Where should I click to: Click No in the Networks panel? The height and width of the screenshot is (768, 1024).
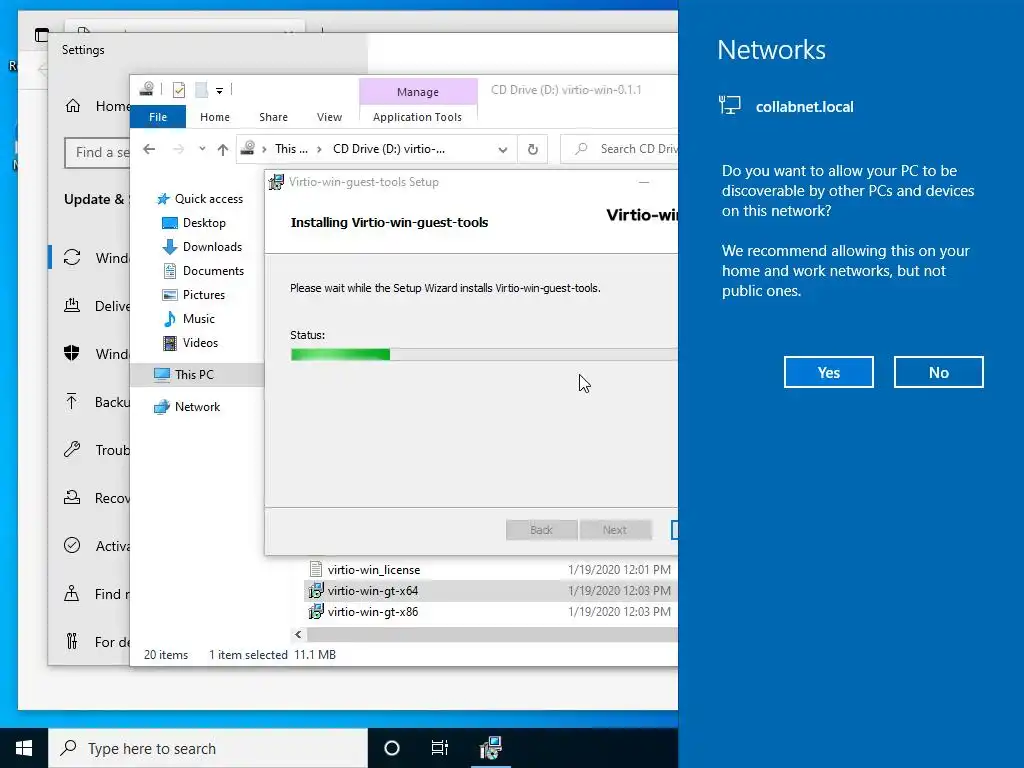pyautogui.click(x=938, y=372)
